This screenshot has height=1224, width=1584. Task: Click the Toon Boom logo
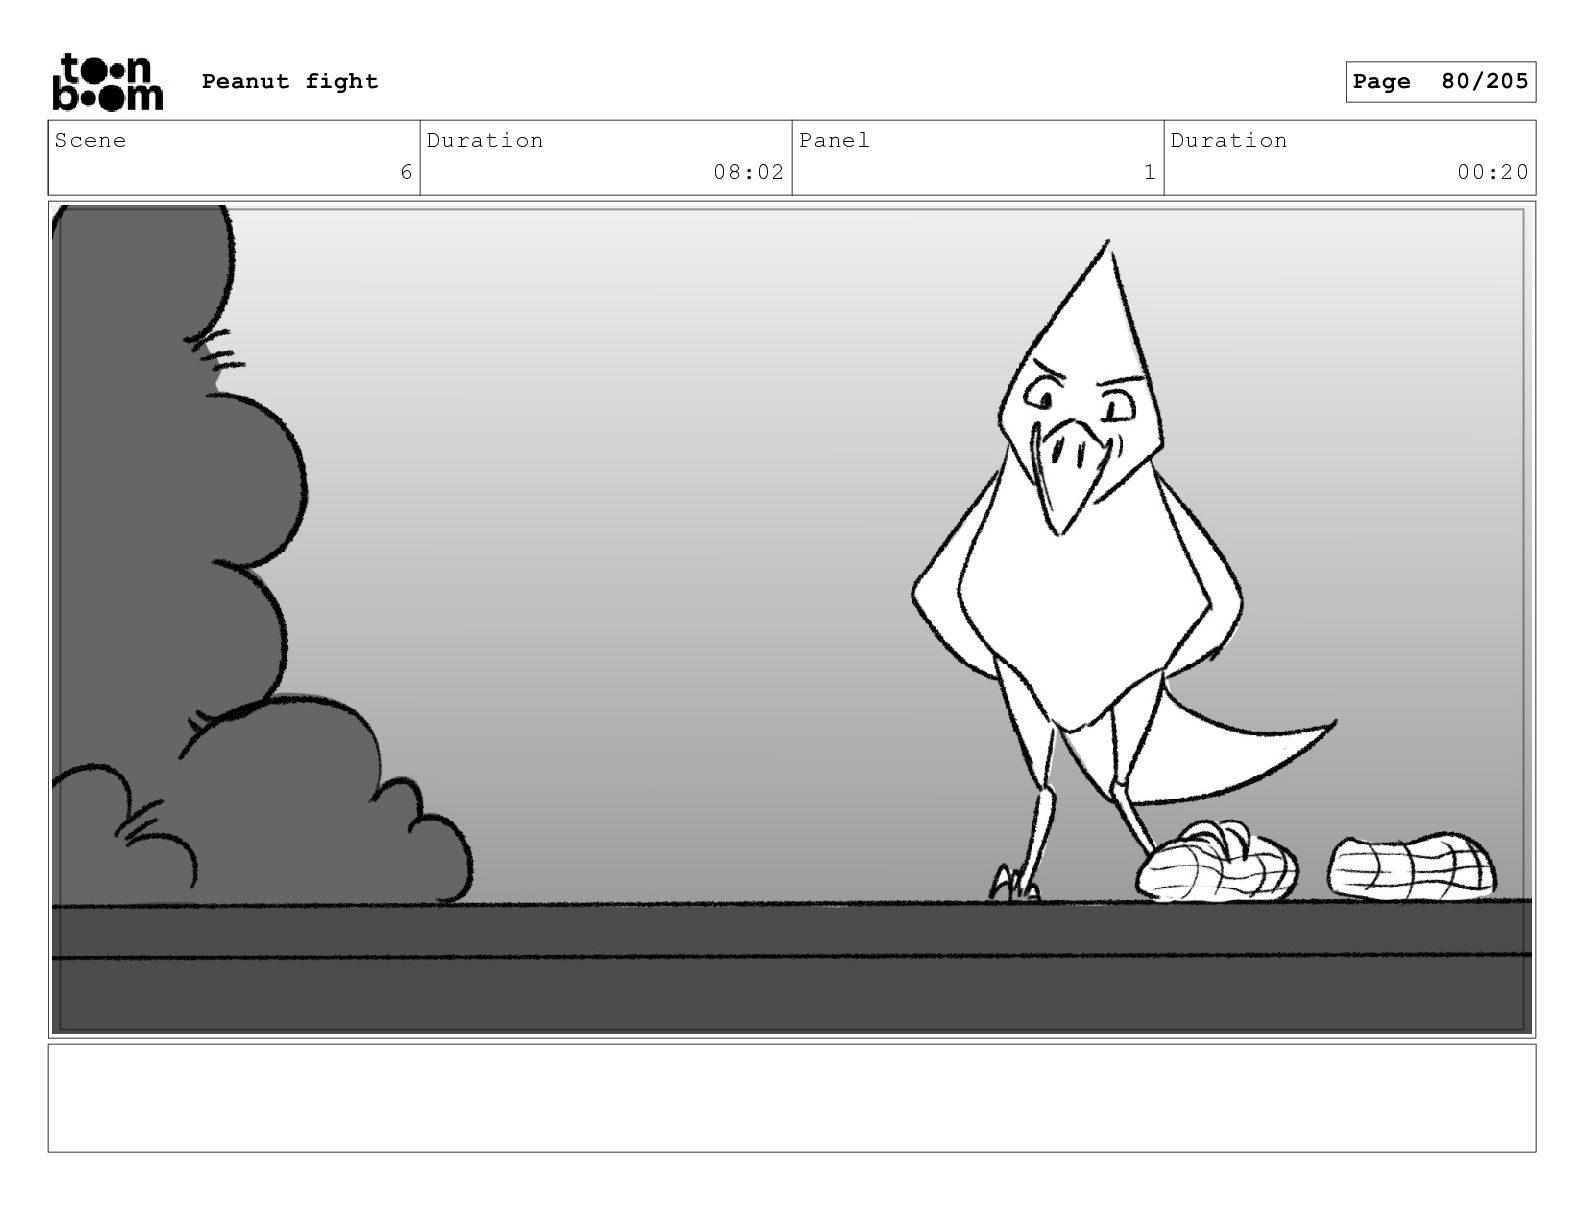tap(107, 81)
